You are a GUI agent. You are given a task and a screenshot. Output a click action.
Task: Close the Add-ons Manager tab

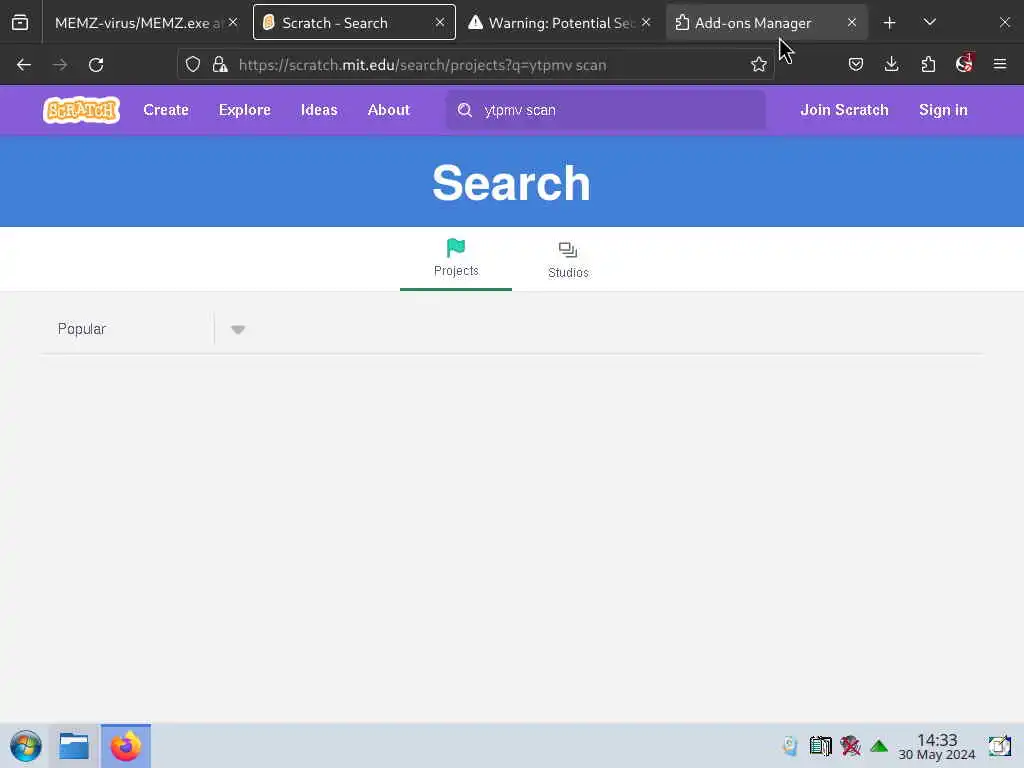click(x=852, y=22)
